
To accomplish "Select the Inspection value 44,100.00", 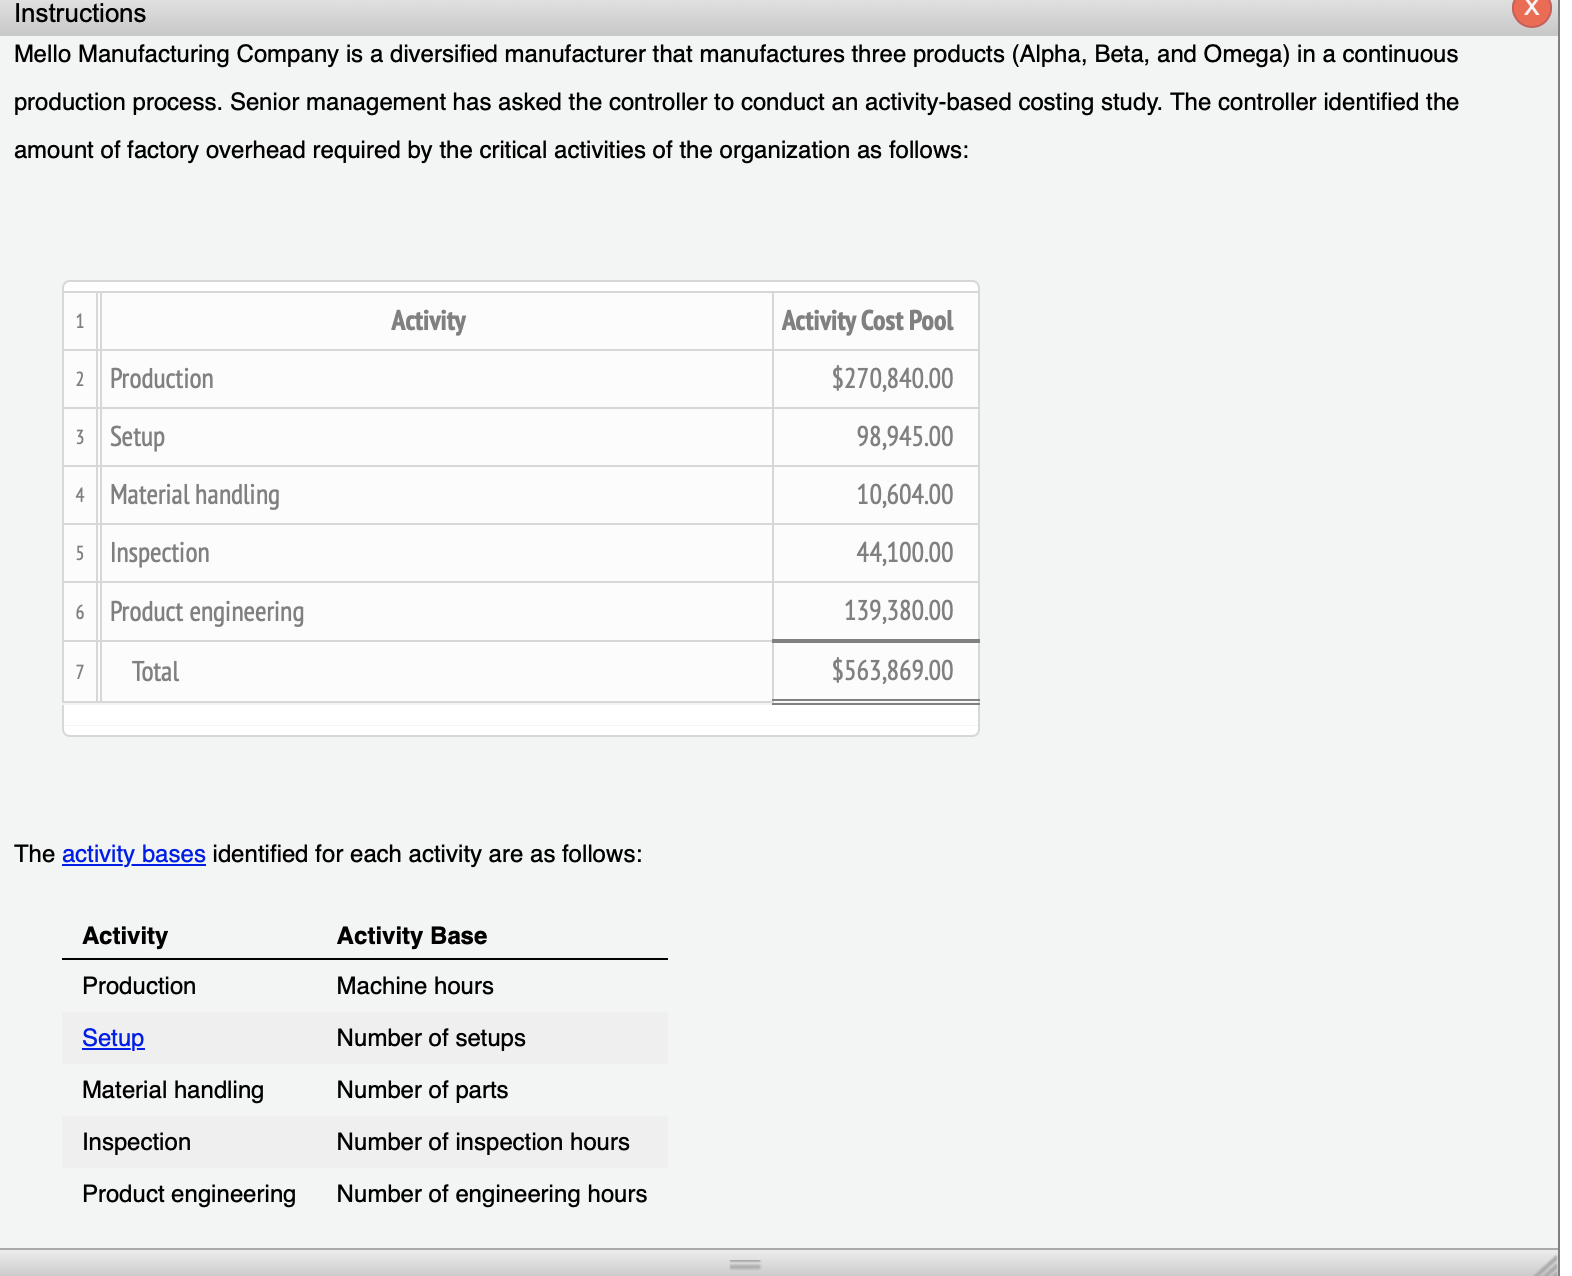I will click(904, 553).
